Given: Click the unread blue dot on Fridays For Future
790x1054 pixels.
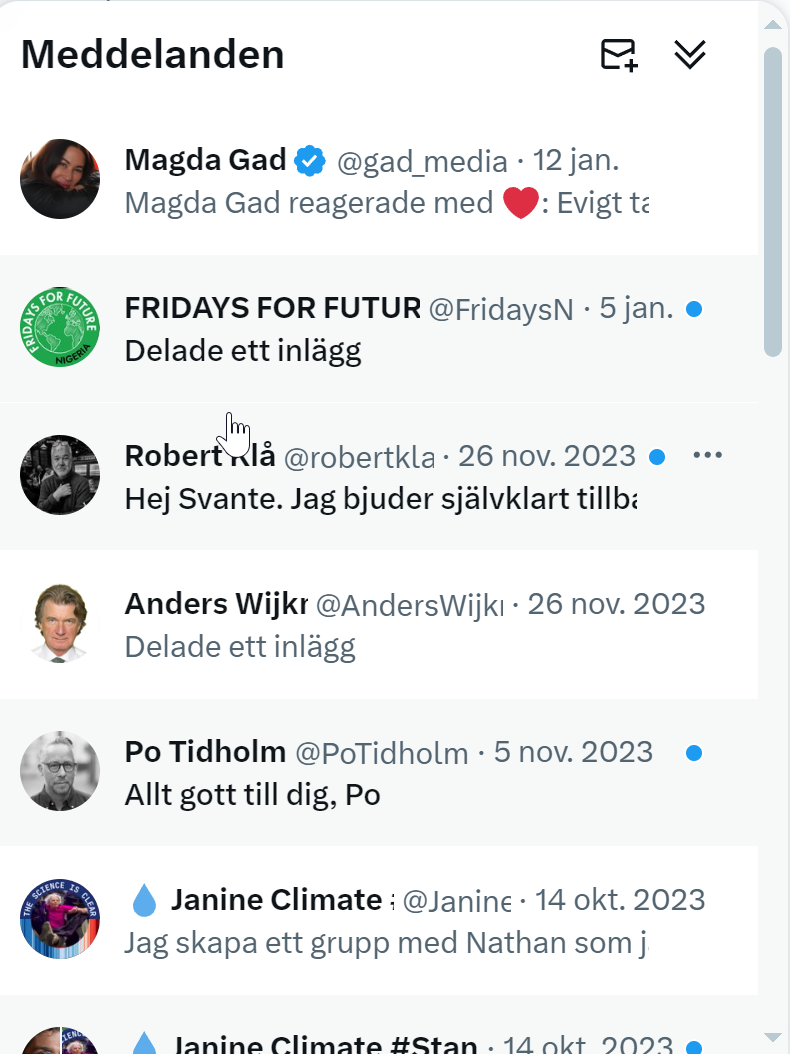Looking at the screenshot, I should point(694,309).
